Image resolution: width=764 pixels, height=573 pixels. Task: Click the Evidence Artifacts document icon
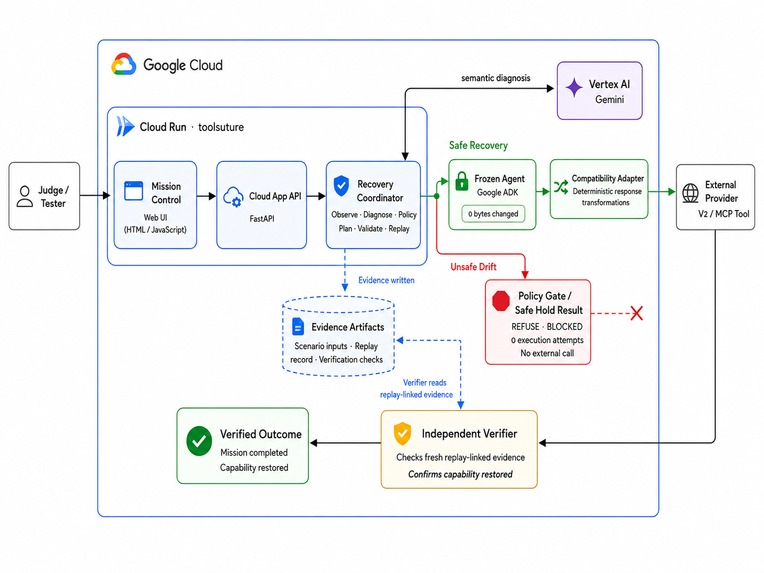[298, 326]
